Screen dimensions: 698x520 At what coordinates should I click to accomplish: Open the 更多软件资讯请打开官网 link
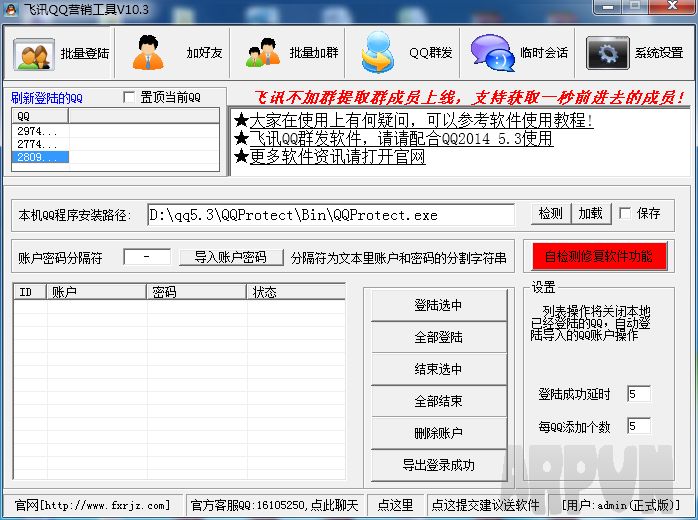[x=337, y=157]
